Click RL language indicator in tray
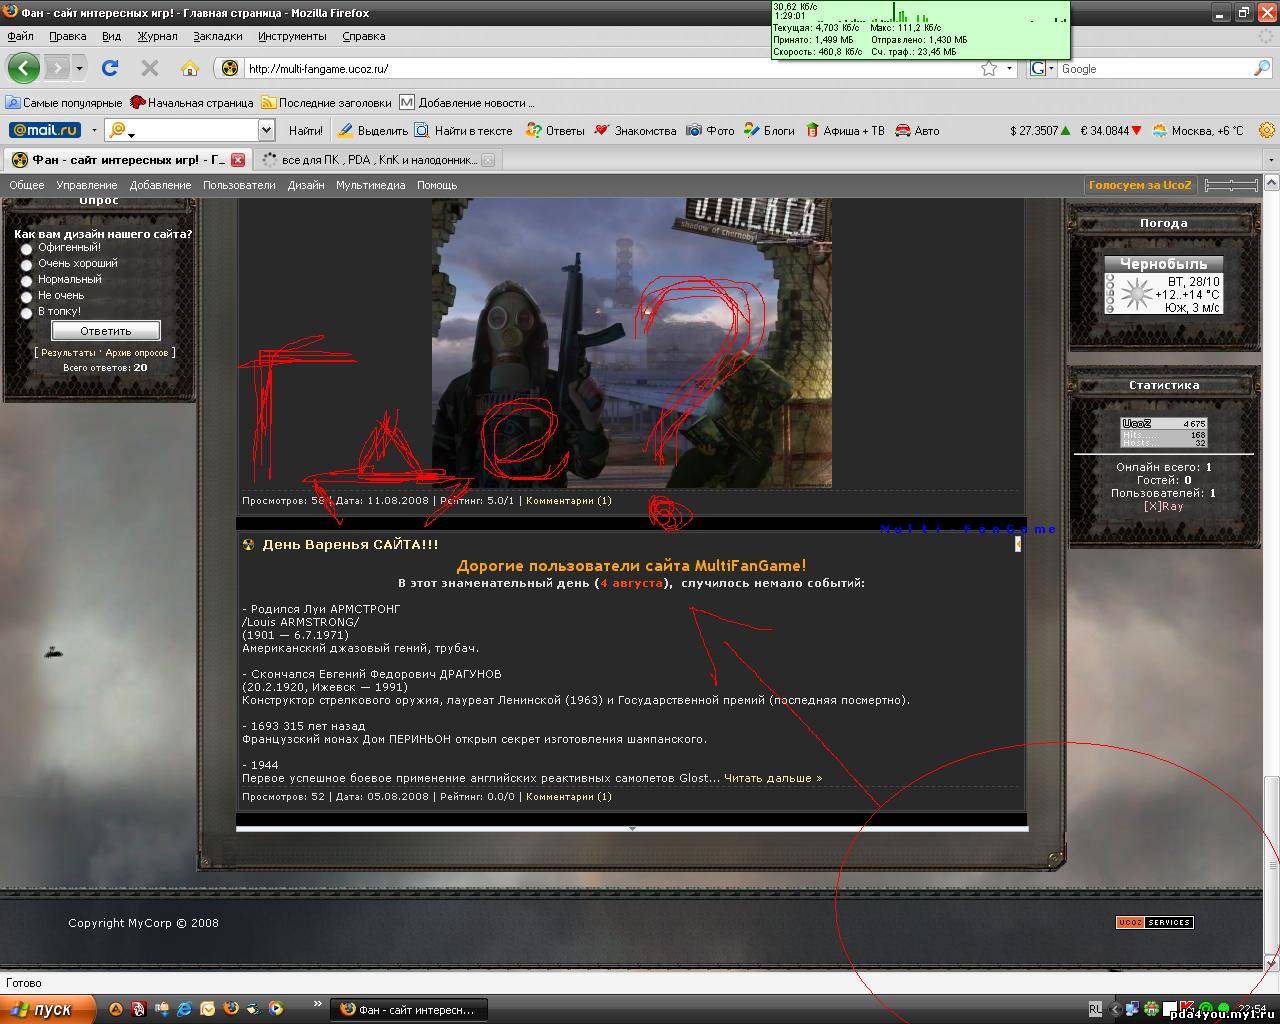 click(1096, 1009)
